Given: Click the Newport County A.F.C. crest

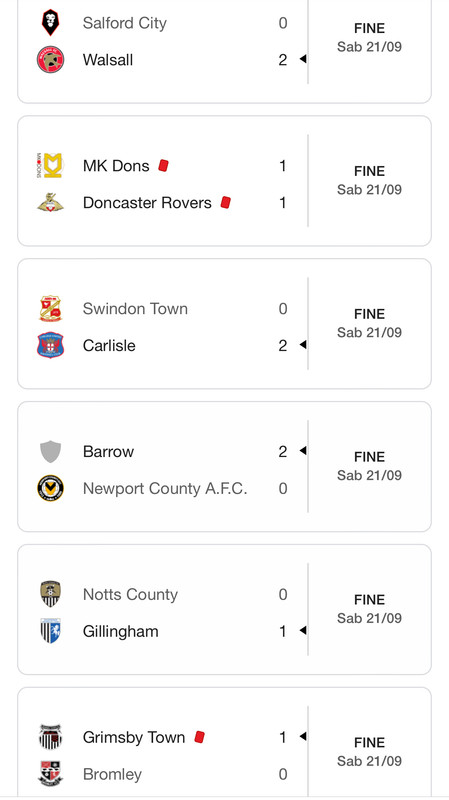Looking at the screenshot, I should tap(51, 488).
